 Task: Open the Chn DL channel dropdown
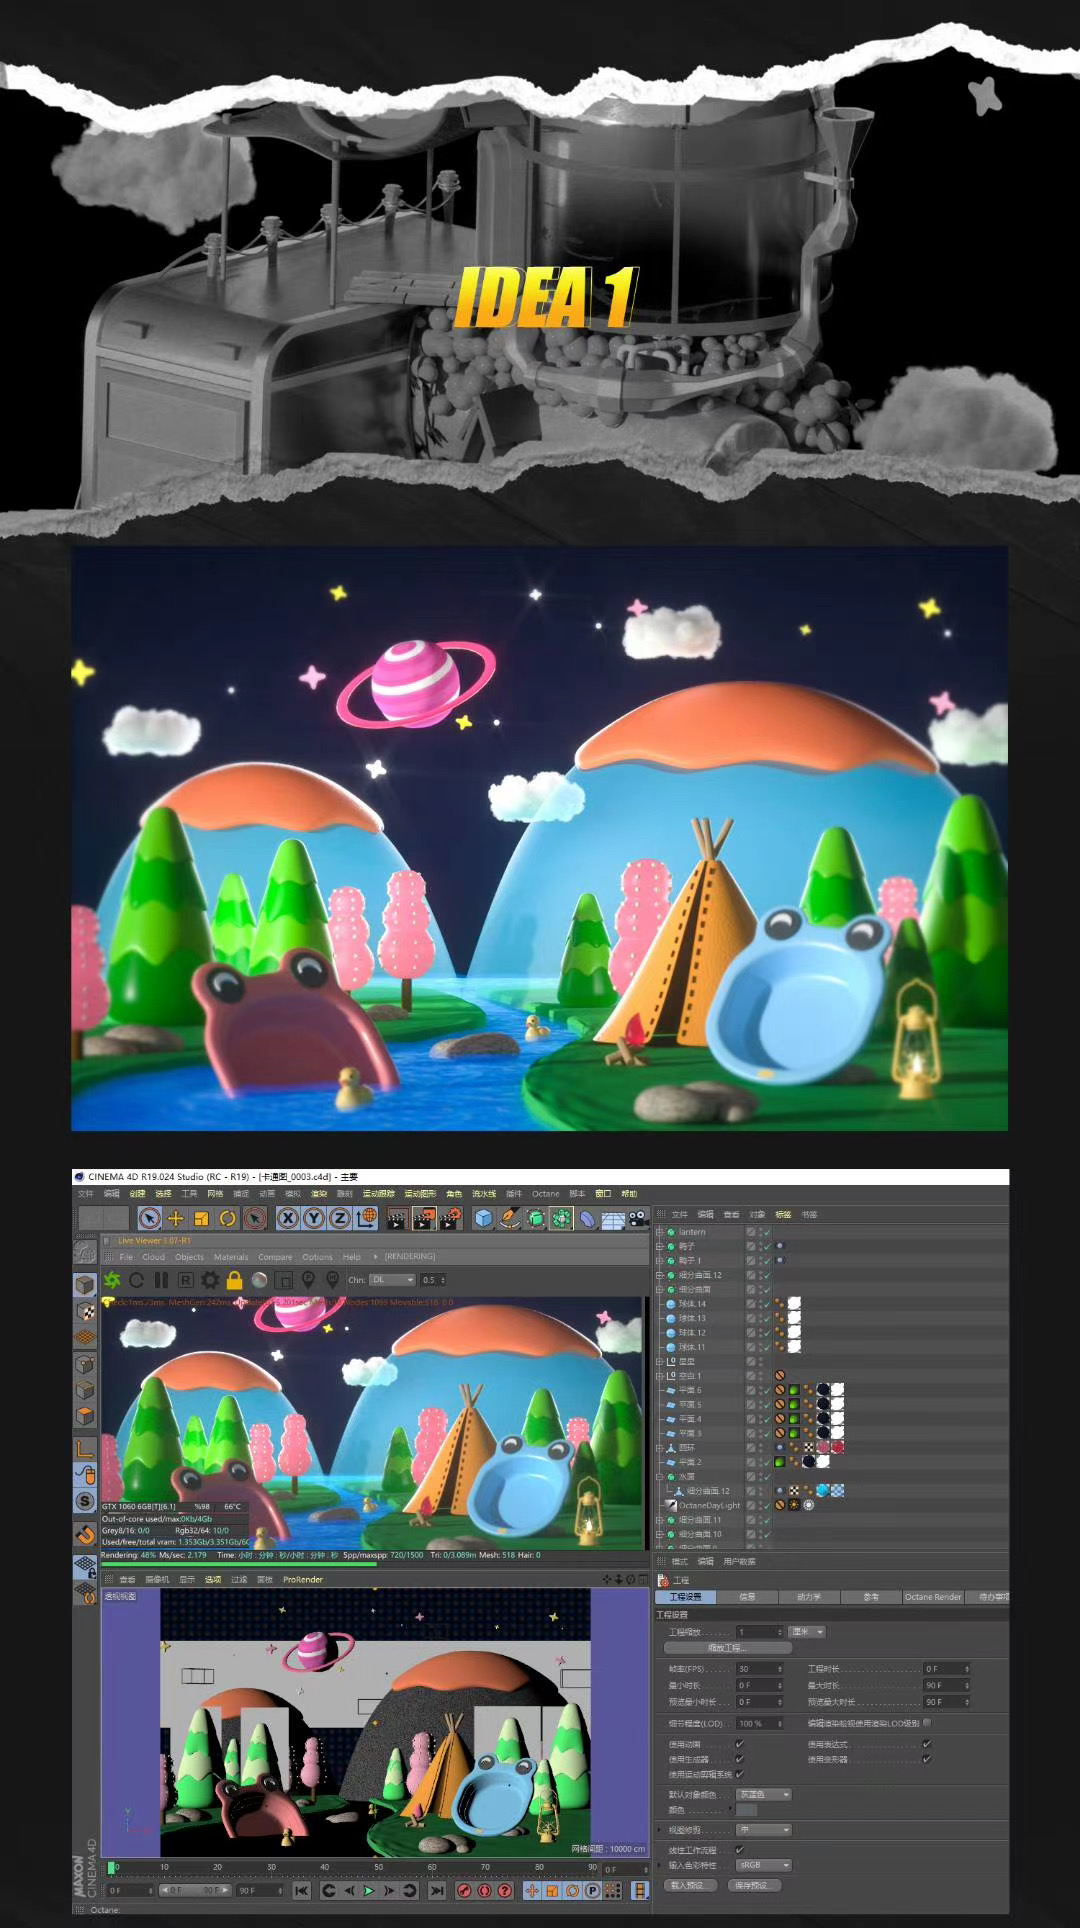392,1280
